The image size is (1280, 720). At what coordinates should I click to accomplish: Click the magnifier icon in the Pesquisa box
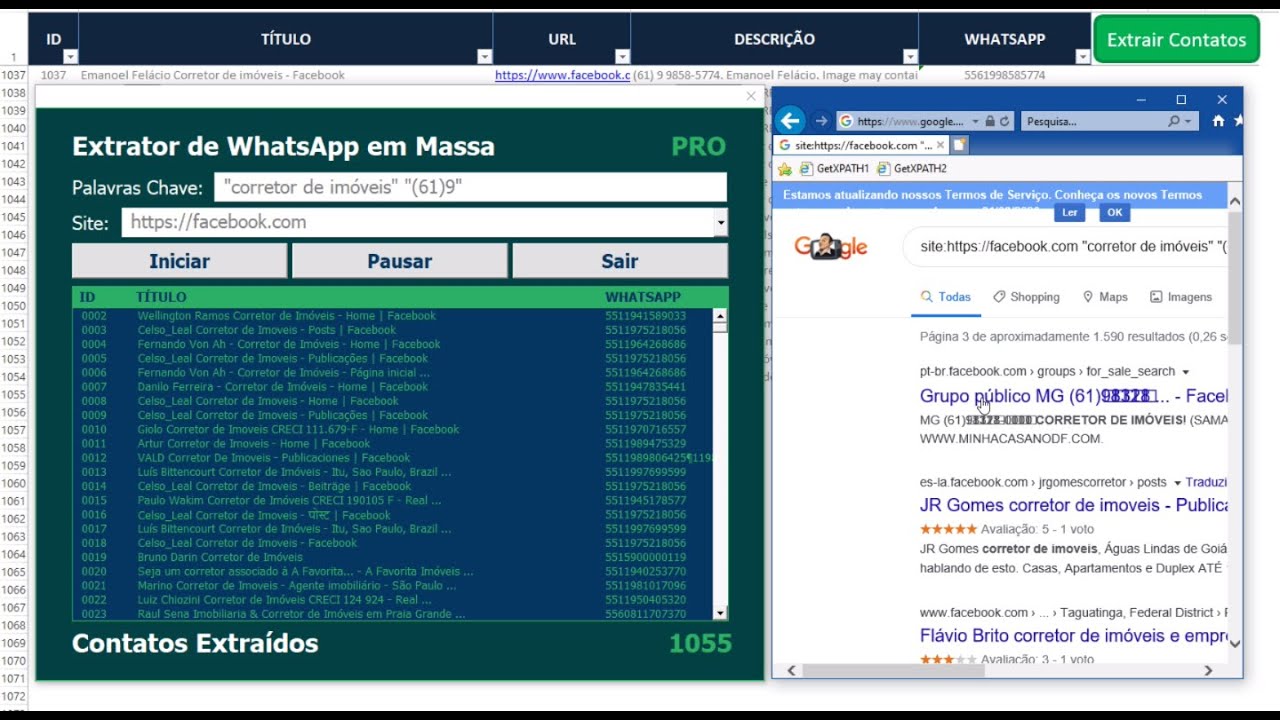(x=1174, y=121)
